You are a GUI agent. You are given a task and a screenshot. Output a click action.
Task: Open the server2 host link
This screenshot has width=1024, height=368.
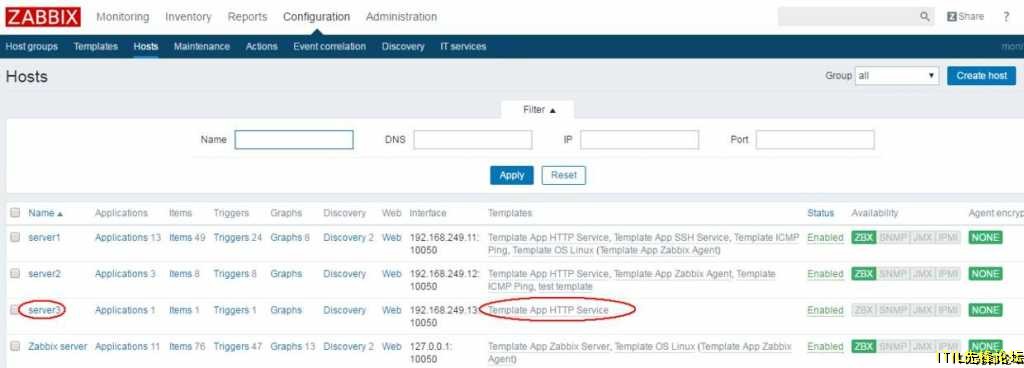[44, 274]
